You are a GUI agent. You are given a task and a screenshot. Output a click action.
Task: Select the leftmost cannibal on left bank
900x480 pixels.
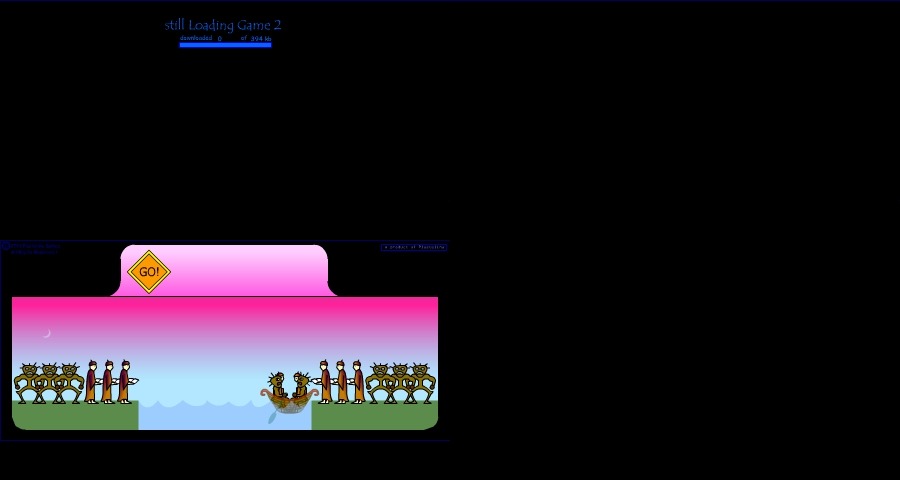[x=28, y=383]
